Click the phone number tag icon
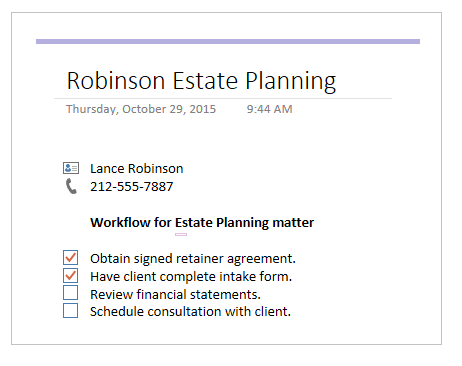 coord(71,186)
